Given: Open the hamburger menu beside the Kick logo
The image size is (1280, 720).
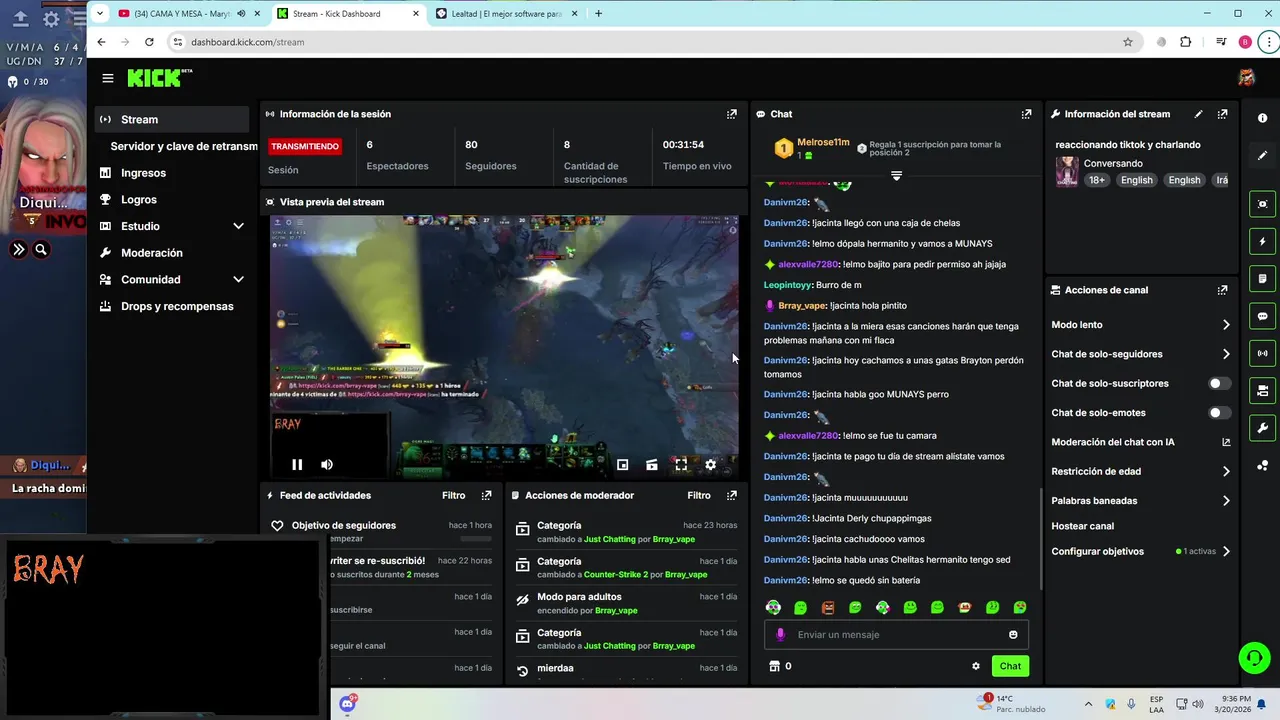Looking at the screenshot, I should point(108,78).
